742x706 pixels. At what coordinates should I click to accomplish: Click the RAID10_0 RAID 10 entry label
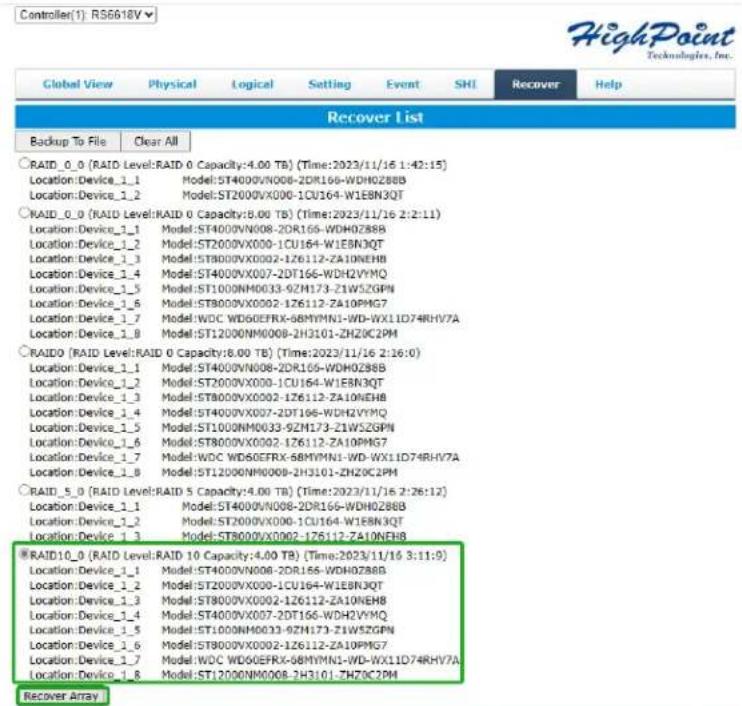point(238,556)
